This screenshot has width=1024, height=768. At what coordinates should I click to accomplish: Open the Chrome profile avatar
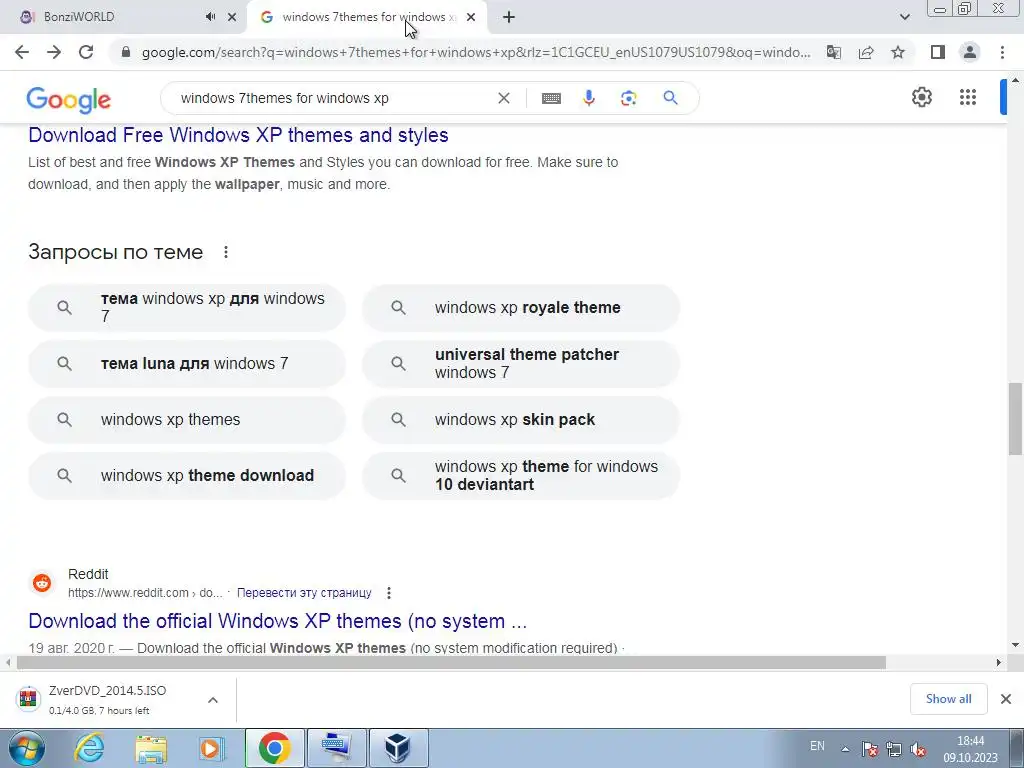pyautogui.click(x=970, y=52)
